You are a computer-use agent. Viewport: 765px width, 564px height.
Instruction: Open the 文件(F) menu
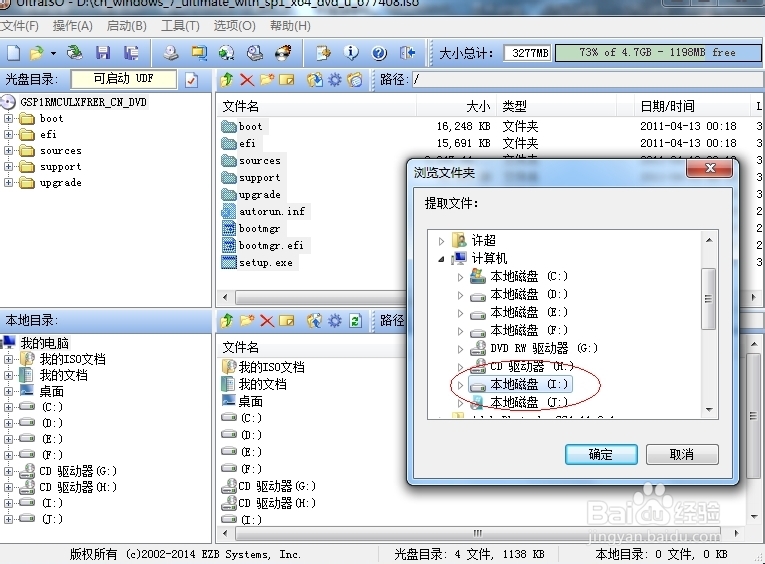pyautogui.click(x=19, y=26)
